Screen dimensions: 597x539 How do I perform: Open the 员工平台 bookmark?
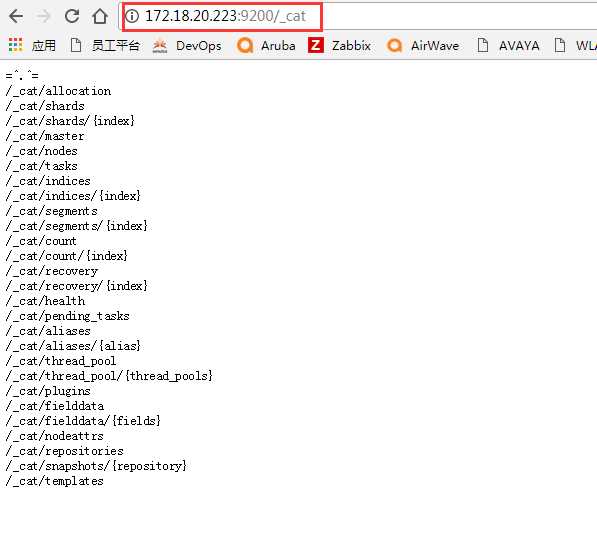click(116, 46)
